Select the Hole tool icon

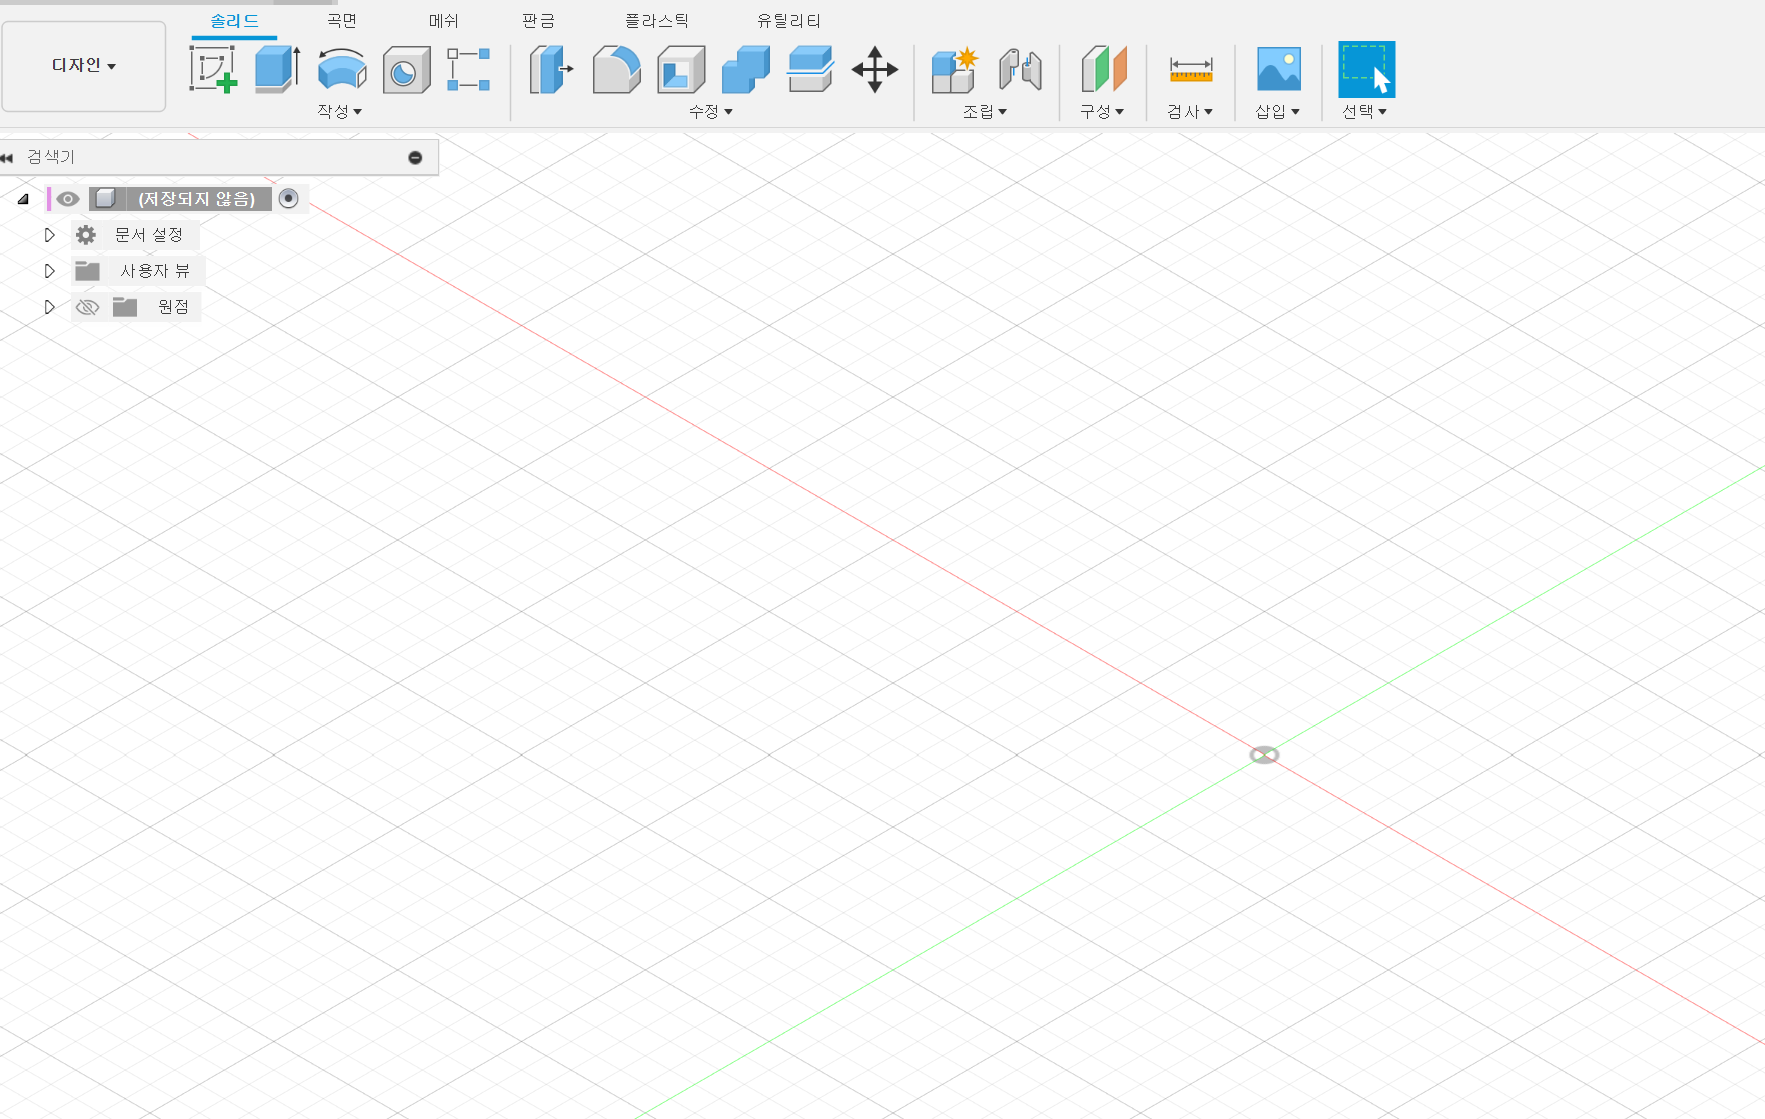[406, 69]
